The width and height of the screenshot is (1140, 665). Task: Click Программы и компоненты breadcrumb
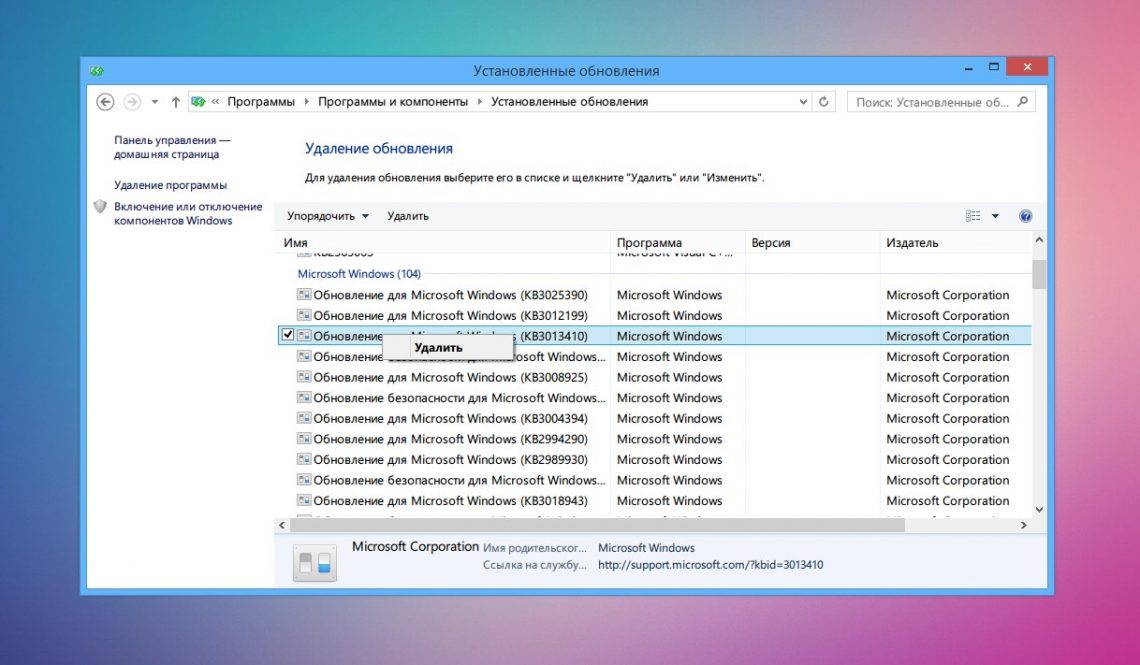pyautogui.click(x=392, y=102)
